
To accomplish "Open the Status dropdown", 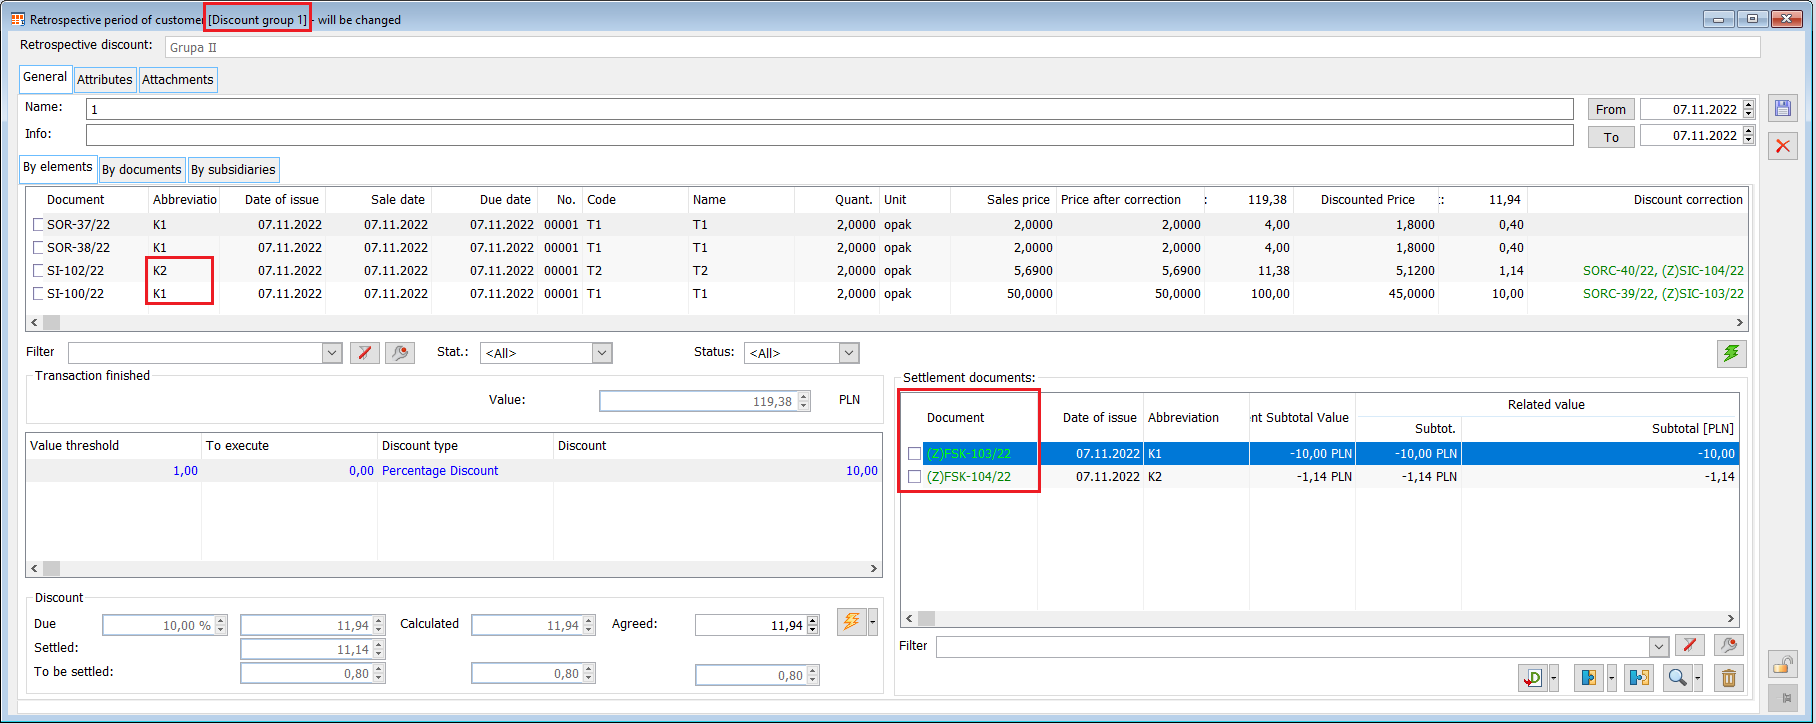I will (849, 353).
